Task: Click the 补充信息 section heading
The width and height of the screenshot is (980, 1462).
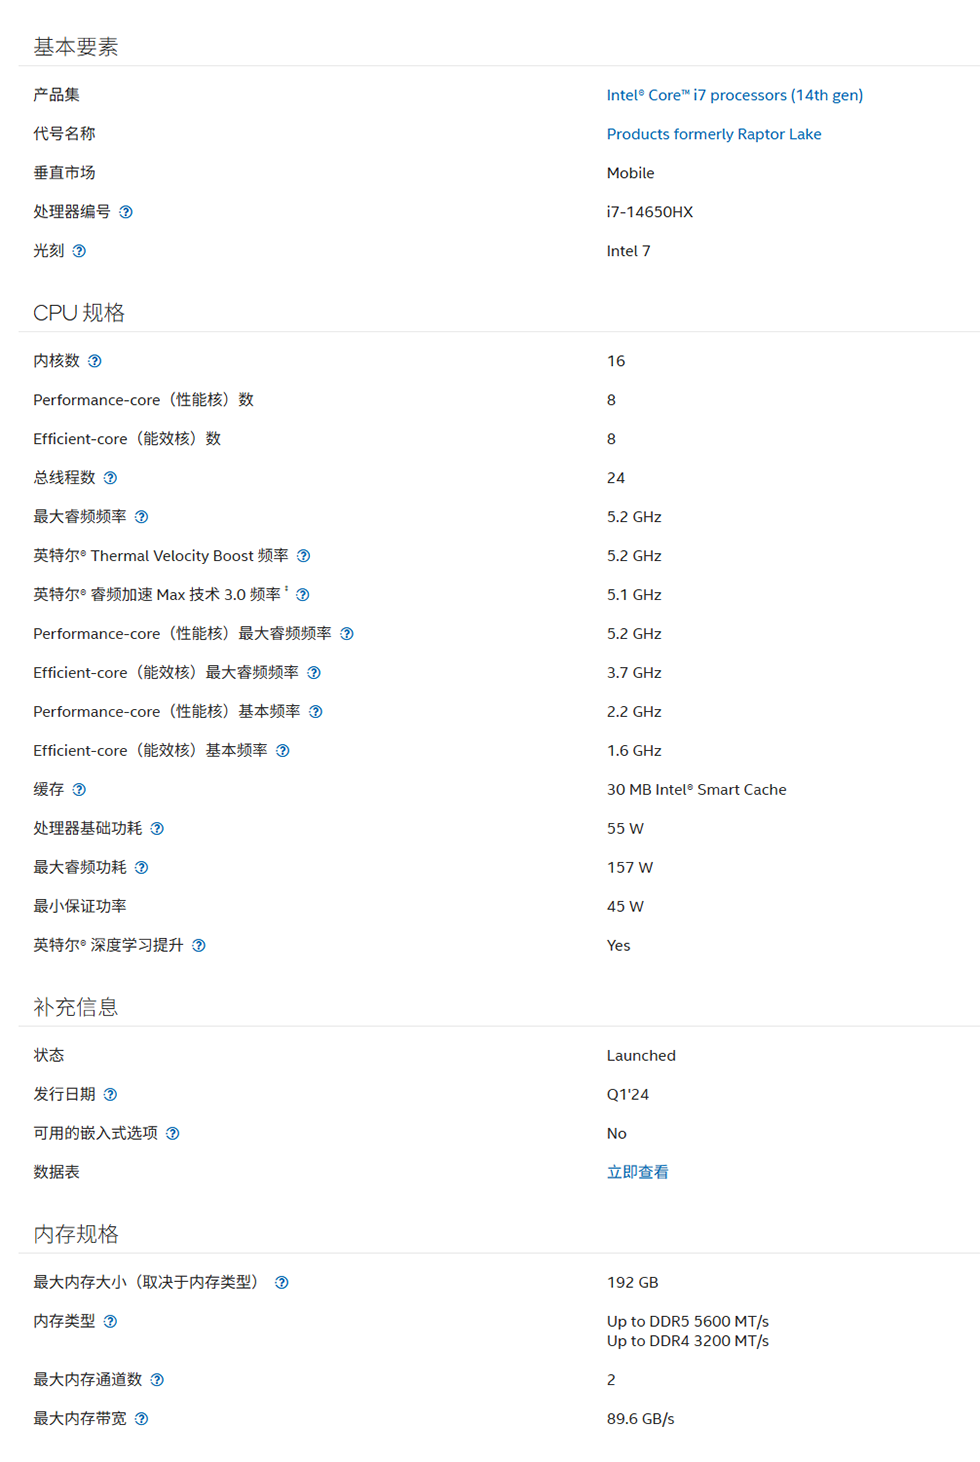Action: [x=76, y=1007]
